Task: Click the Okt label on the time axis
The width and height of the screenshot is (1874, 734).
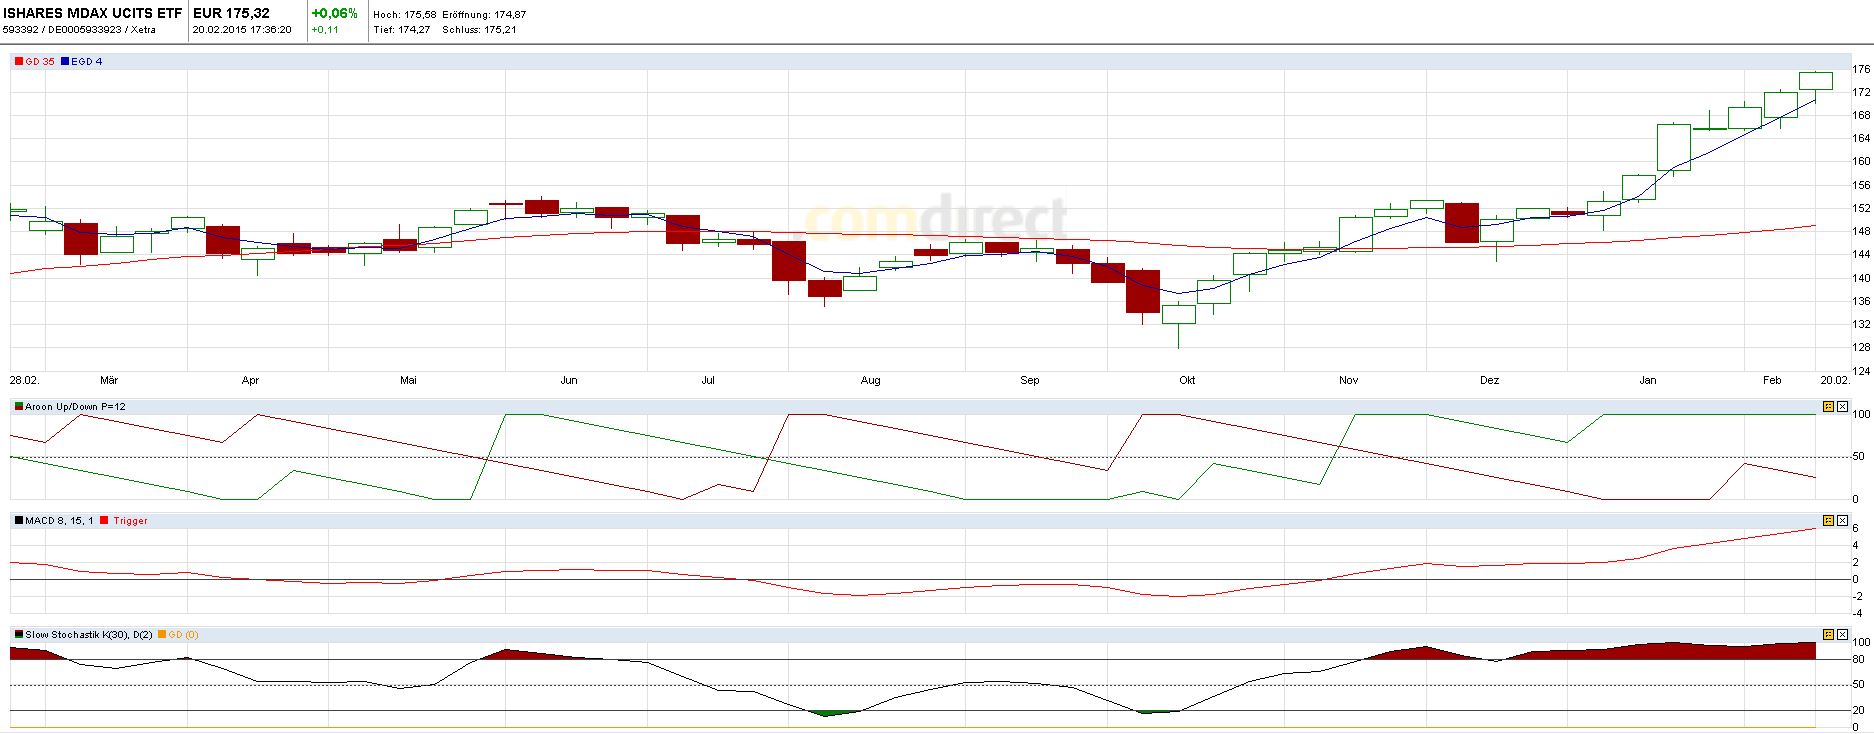Action: [x=1187, y=381]
